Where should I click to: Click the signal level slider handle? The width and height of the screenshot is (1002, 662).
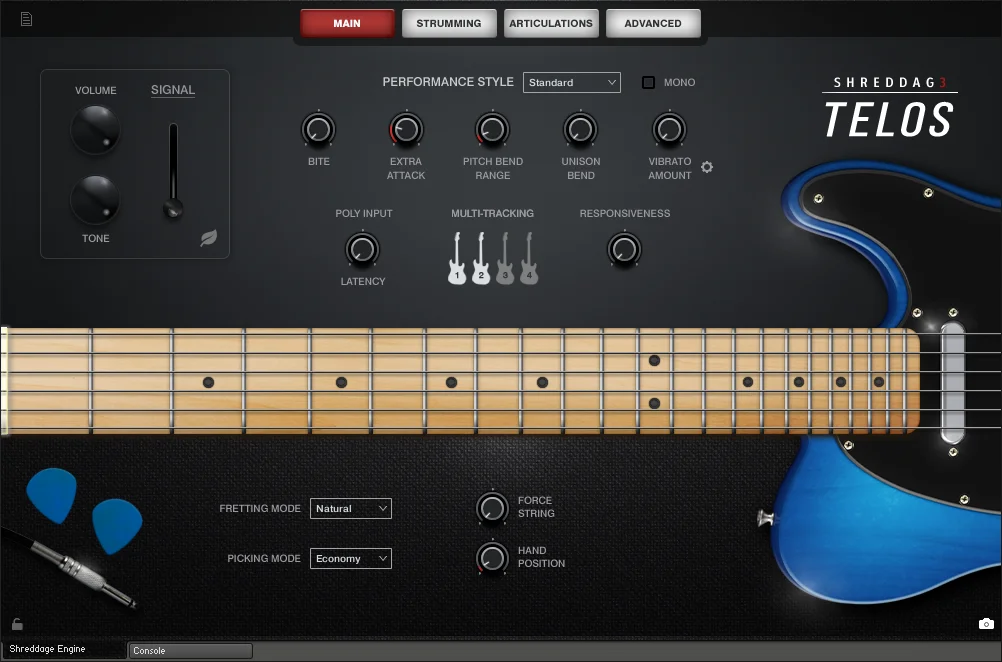pyautogui.click(x=173, y=208)
